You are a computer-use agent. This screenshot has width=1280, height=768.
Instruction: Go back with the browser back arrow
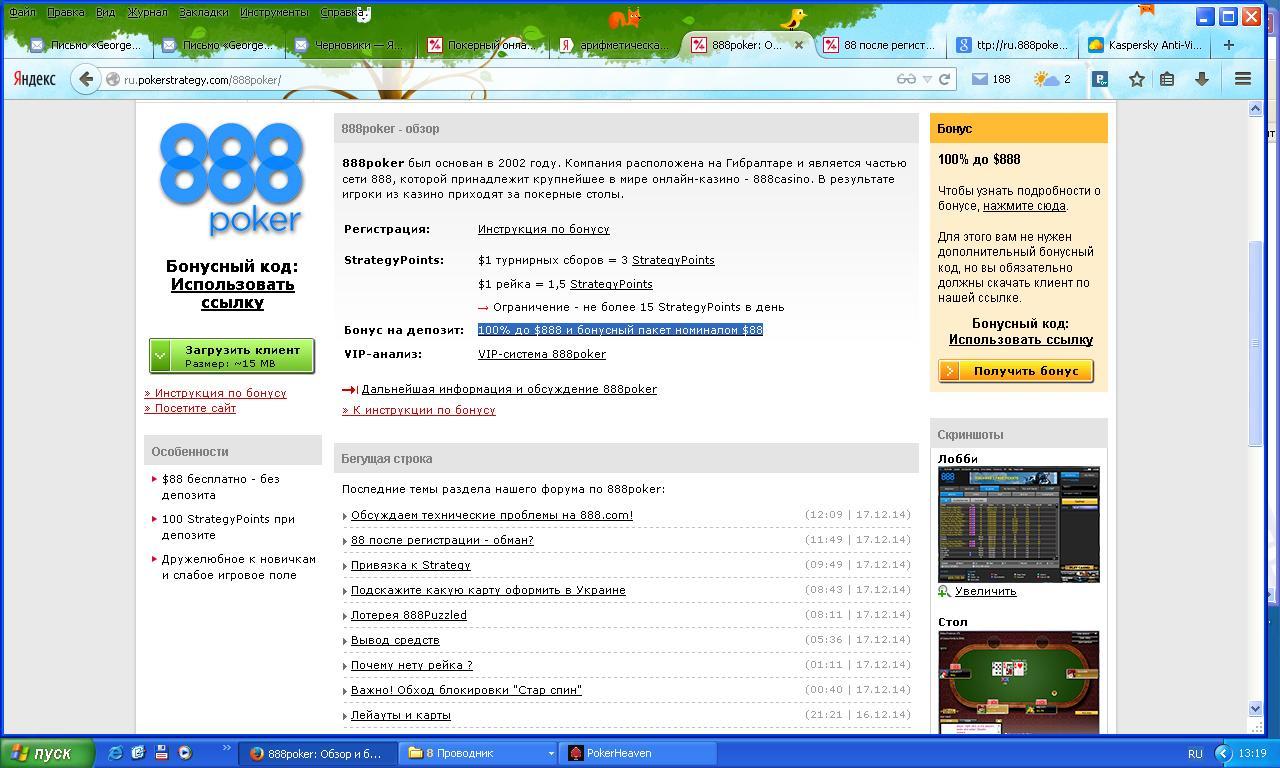[x=86, y=79]
